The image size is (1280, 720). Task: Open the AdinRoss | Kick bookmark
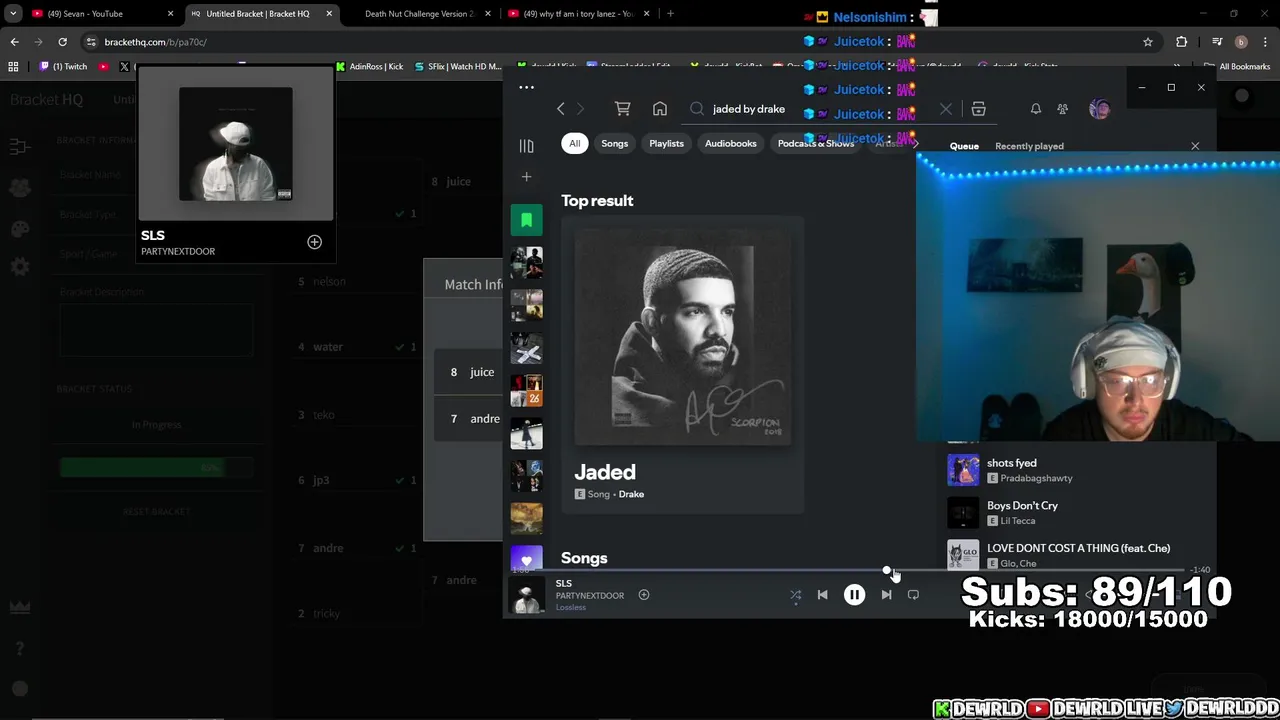pyautogui.click(x=370, y=67)
